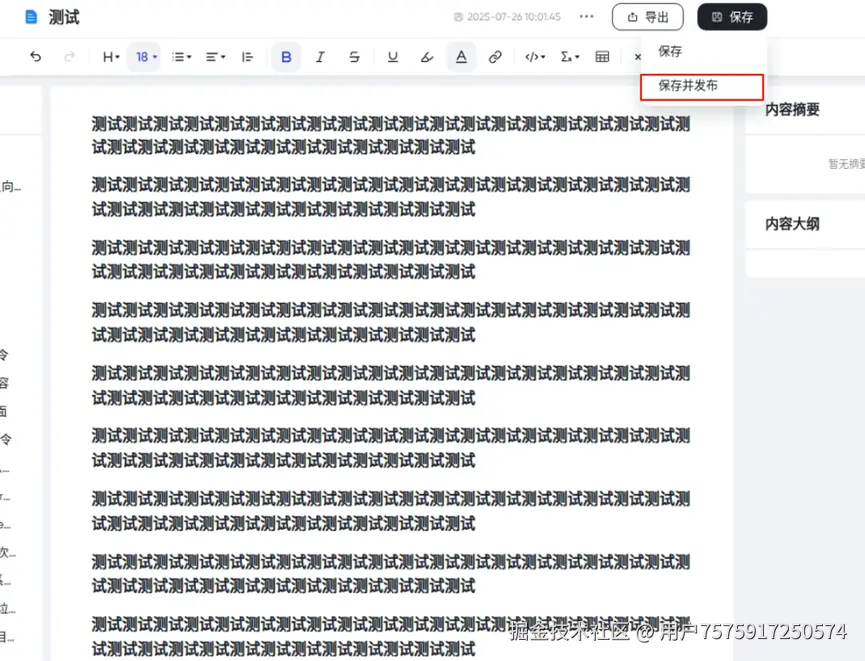This screenshot has height=661, width=865.
Task: Insert a hyperlink with the link icon
Action: click(x=495, y=57)
